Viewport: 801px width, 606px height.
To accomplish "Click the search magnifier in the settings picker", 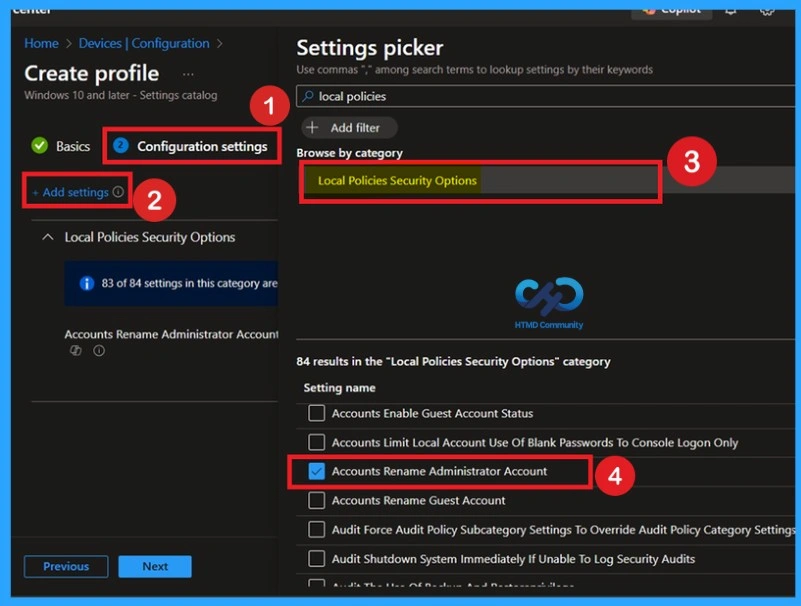I will tap(309, 98).
